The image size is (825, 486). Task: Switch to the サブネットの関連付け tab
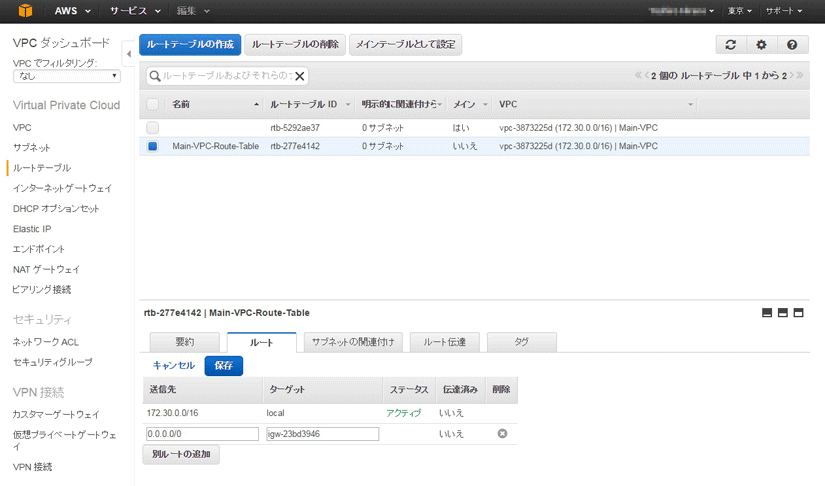pyautogui.click(x=353, y=342)
